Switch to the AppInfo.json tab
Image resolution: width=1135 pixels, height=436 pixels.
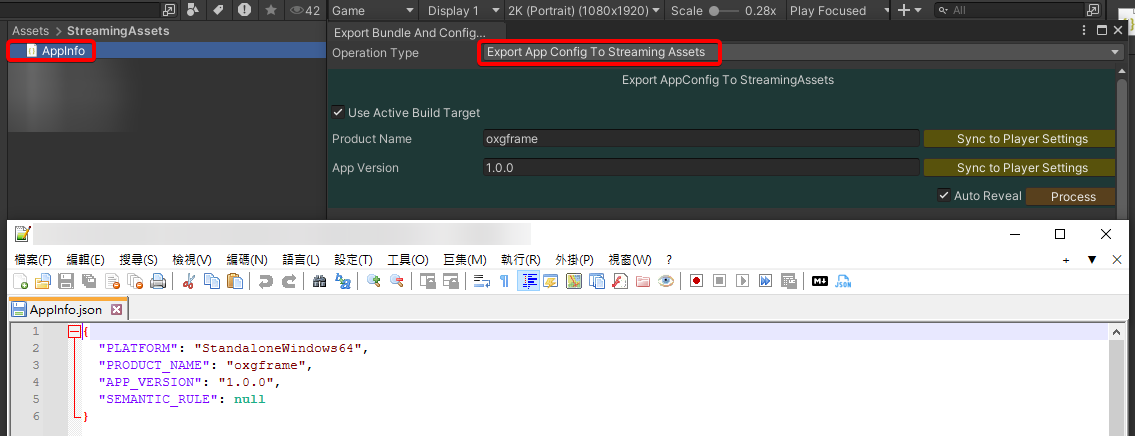65,310
